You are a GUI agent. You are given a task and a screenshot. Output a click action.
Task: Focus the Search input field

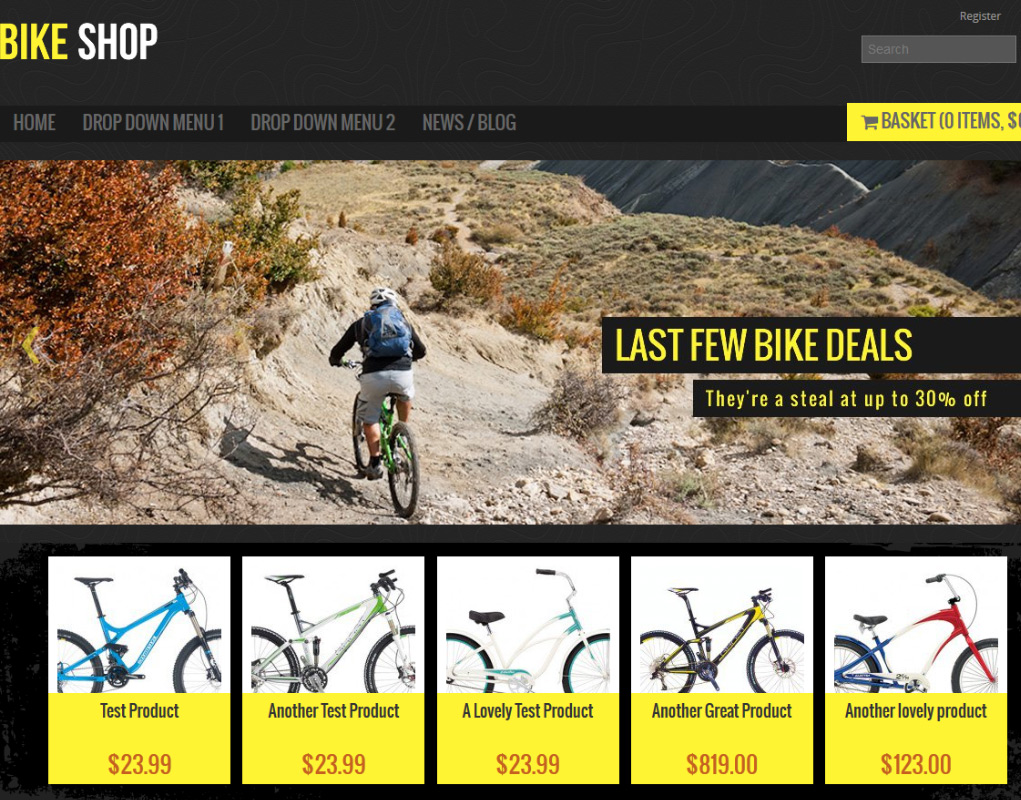pos(938,49)
